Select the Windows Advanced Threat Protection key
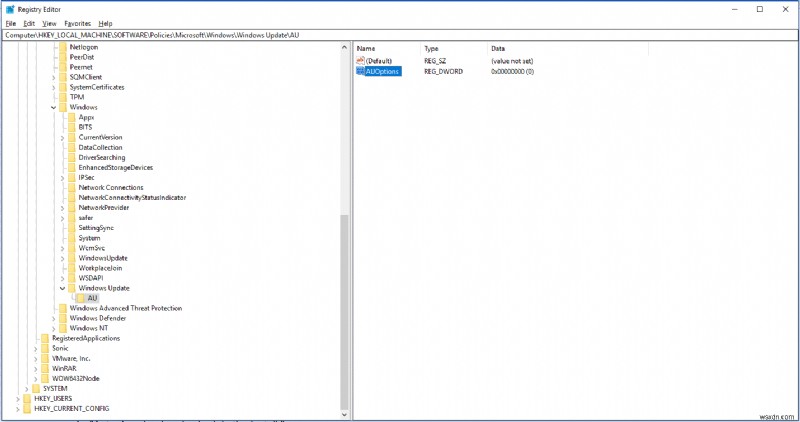Screen dimensions: 800x422 tap(126, 308)
